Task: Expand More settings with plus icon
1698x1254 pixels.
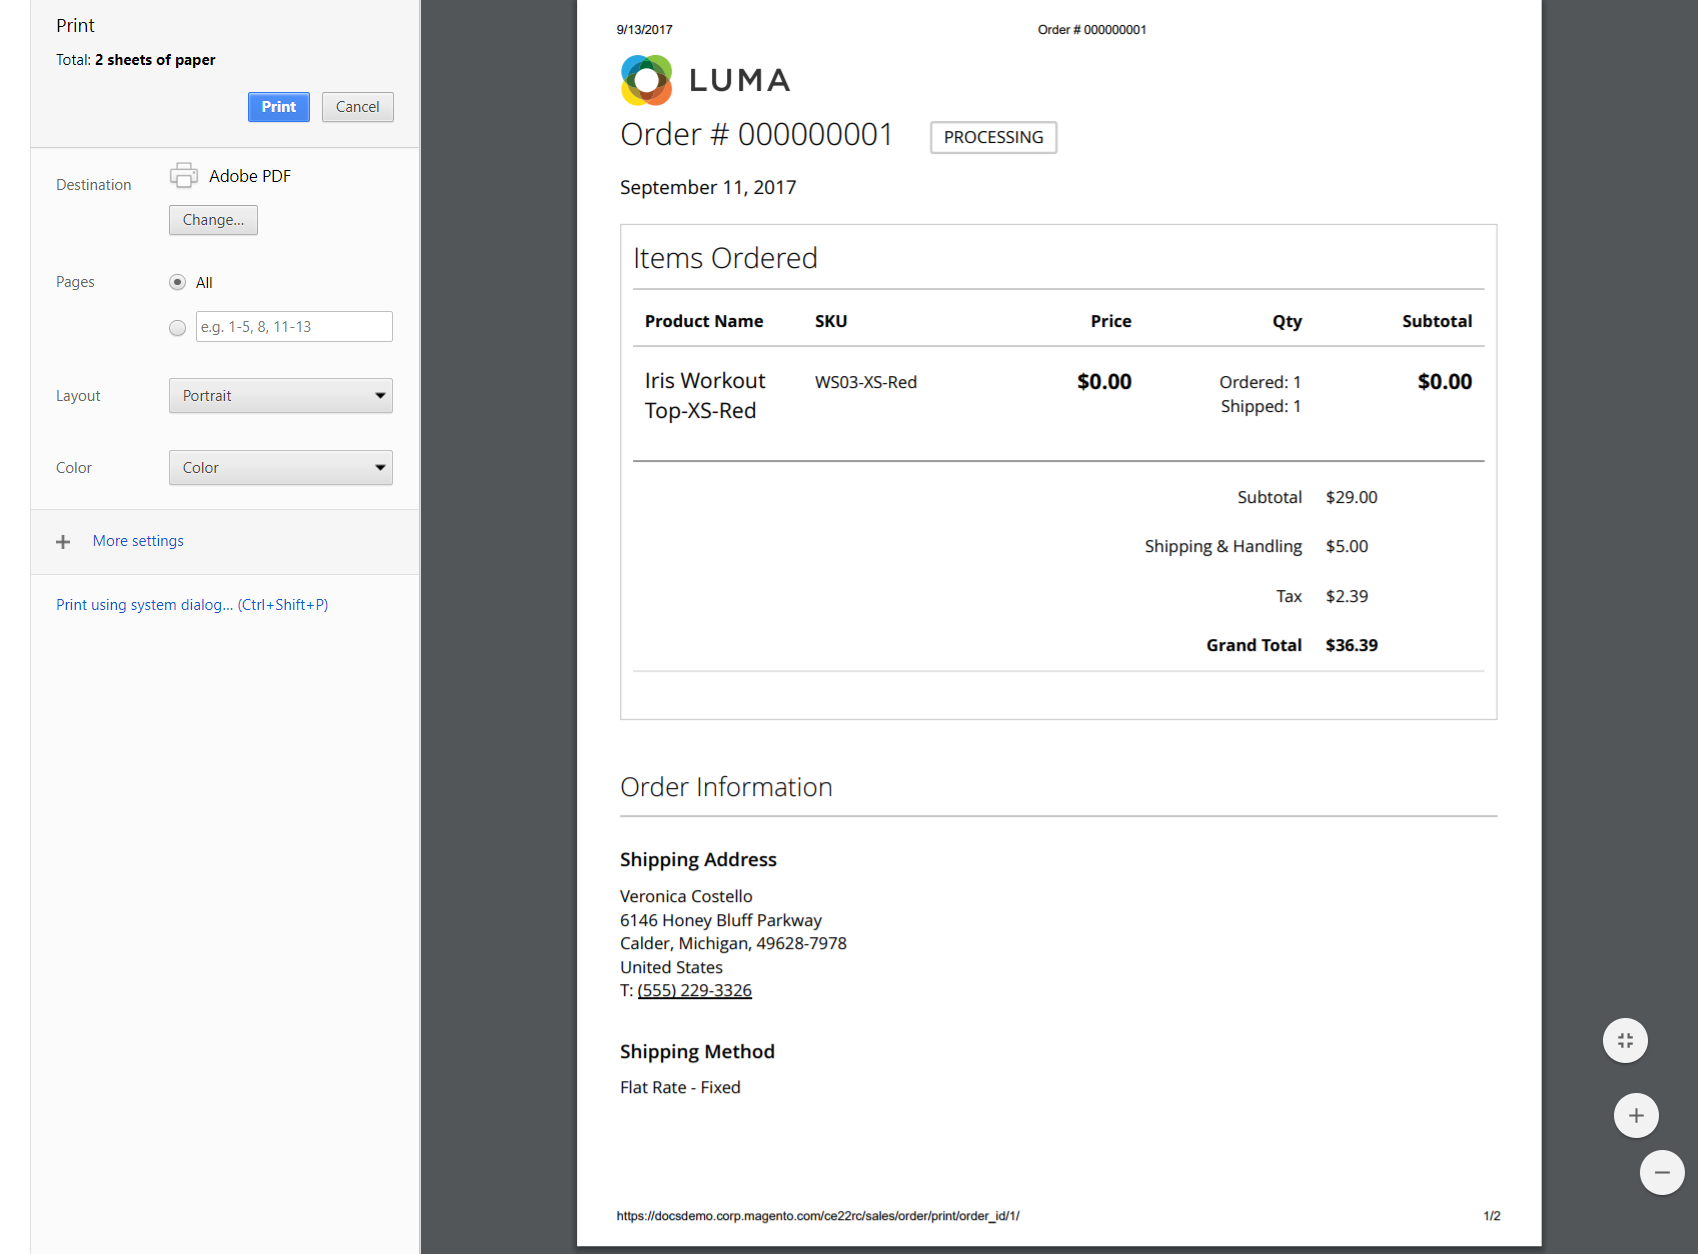Action: pyautogui.click(x=63, y=542)
